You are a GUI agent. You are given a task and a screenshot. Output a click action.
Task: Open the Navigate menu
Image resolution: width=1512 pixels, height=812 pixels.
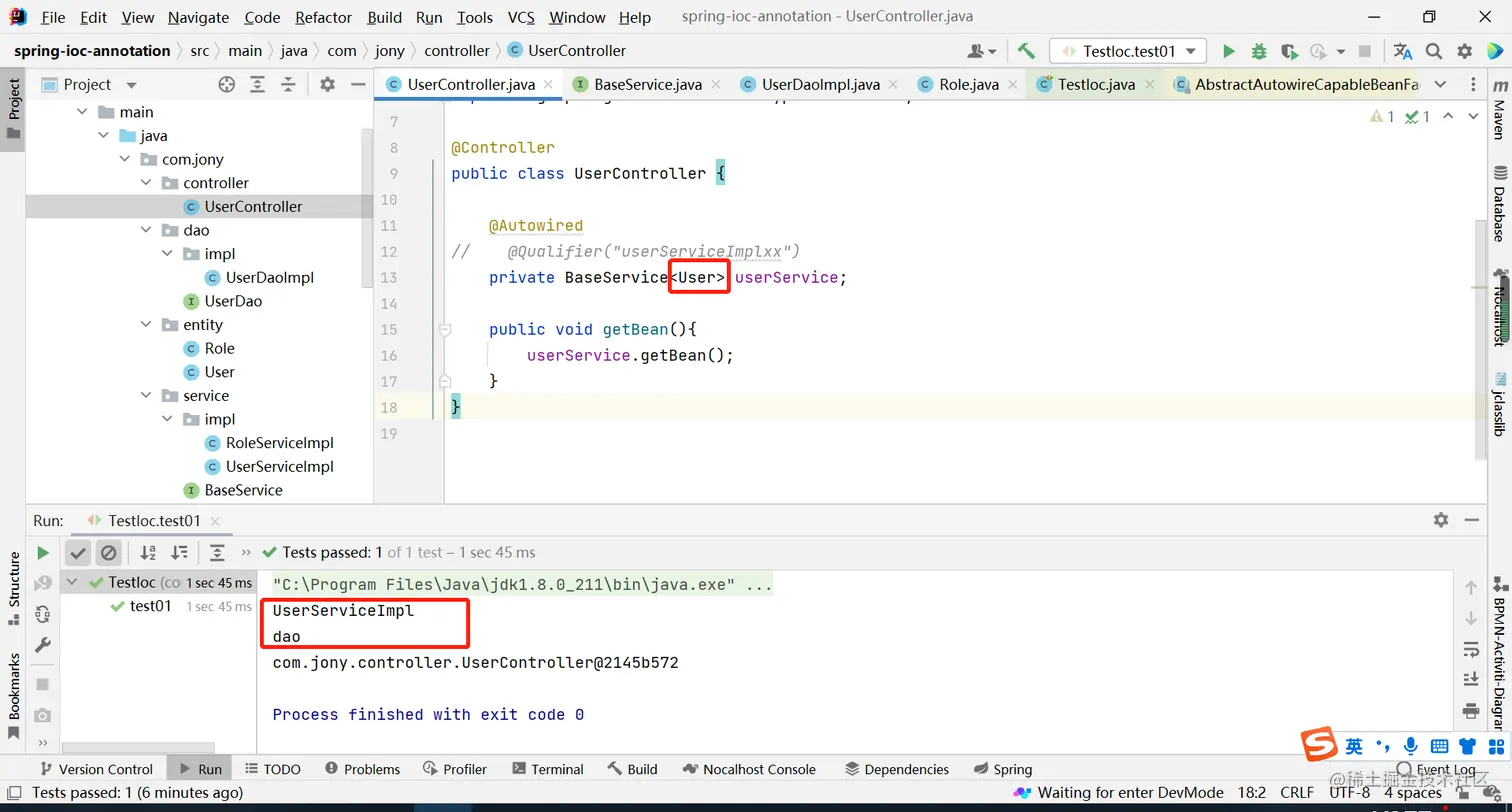pos(198,17)
